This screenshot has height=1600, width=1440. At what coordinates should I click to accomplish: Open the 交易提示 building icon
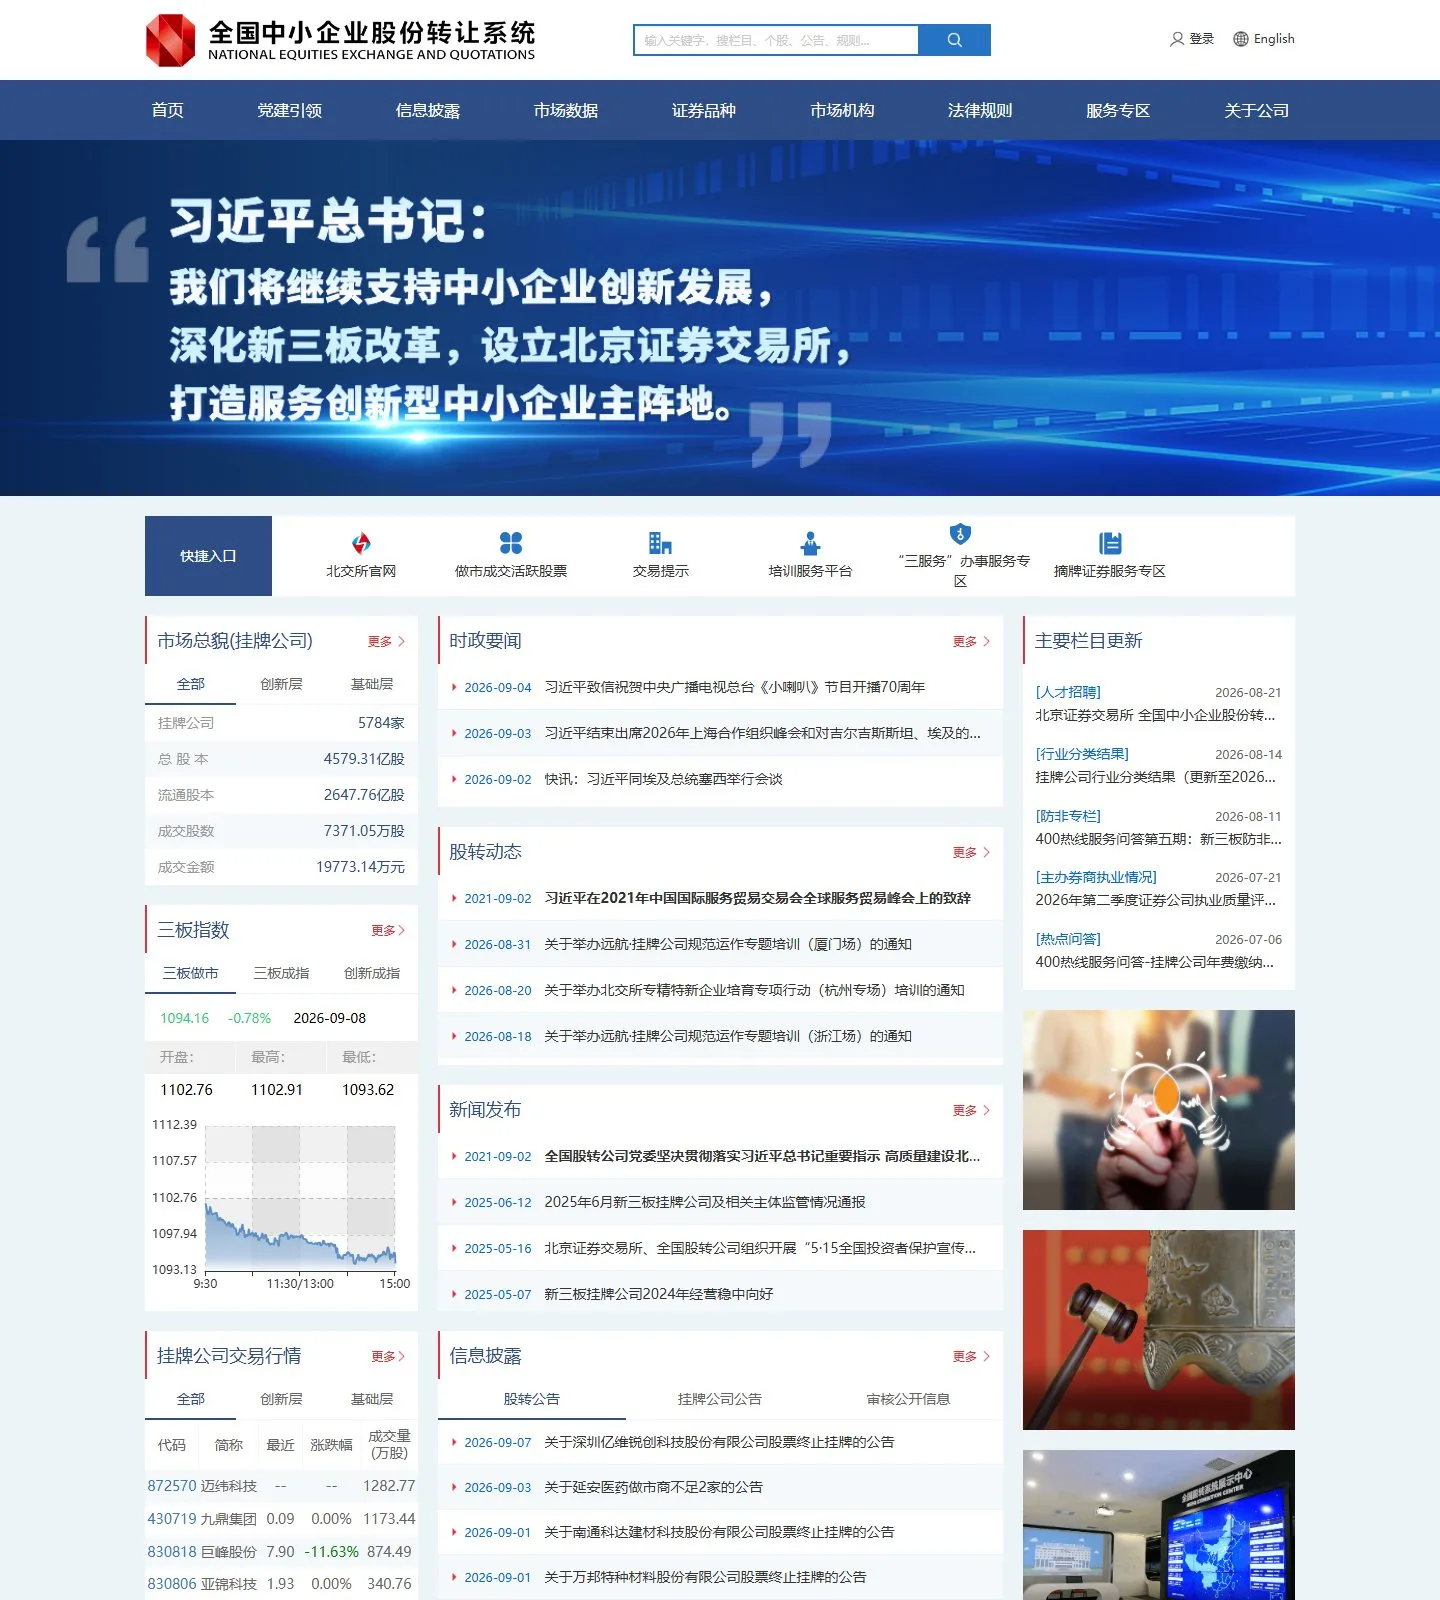coord(660,543)
